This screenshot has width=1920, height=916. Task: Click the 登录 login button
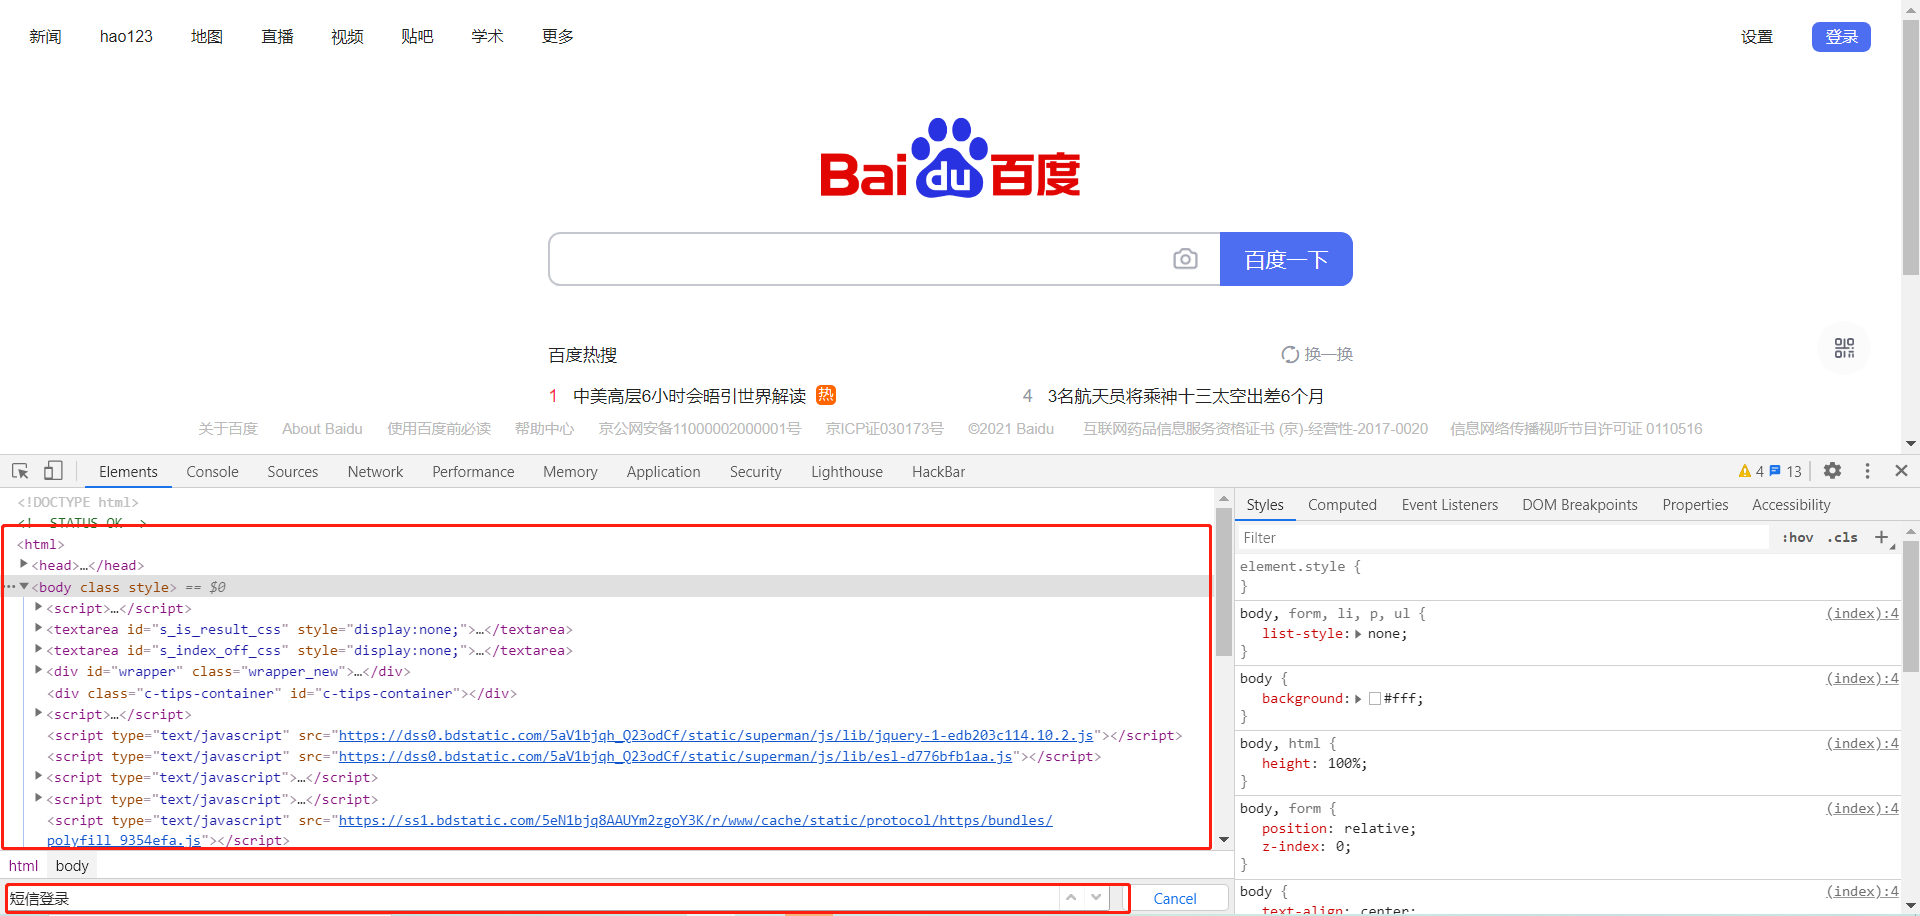[x=1840, y=36]
